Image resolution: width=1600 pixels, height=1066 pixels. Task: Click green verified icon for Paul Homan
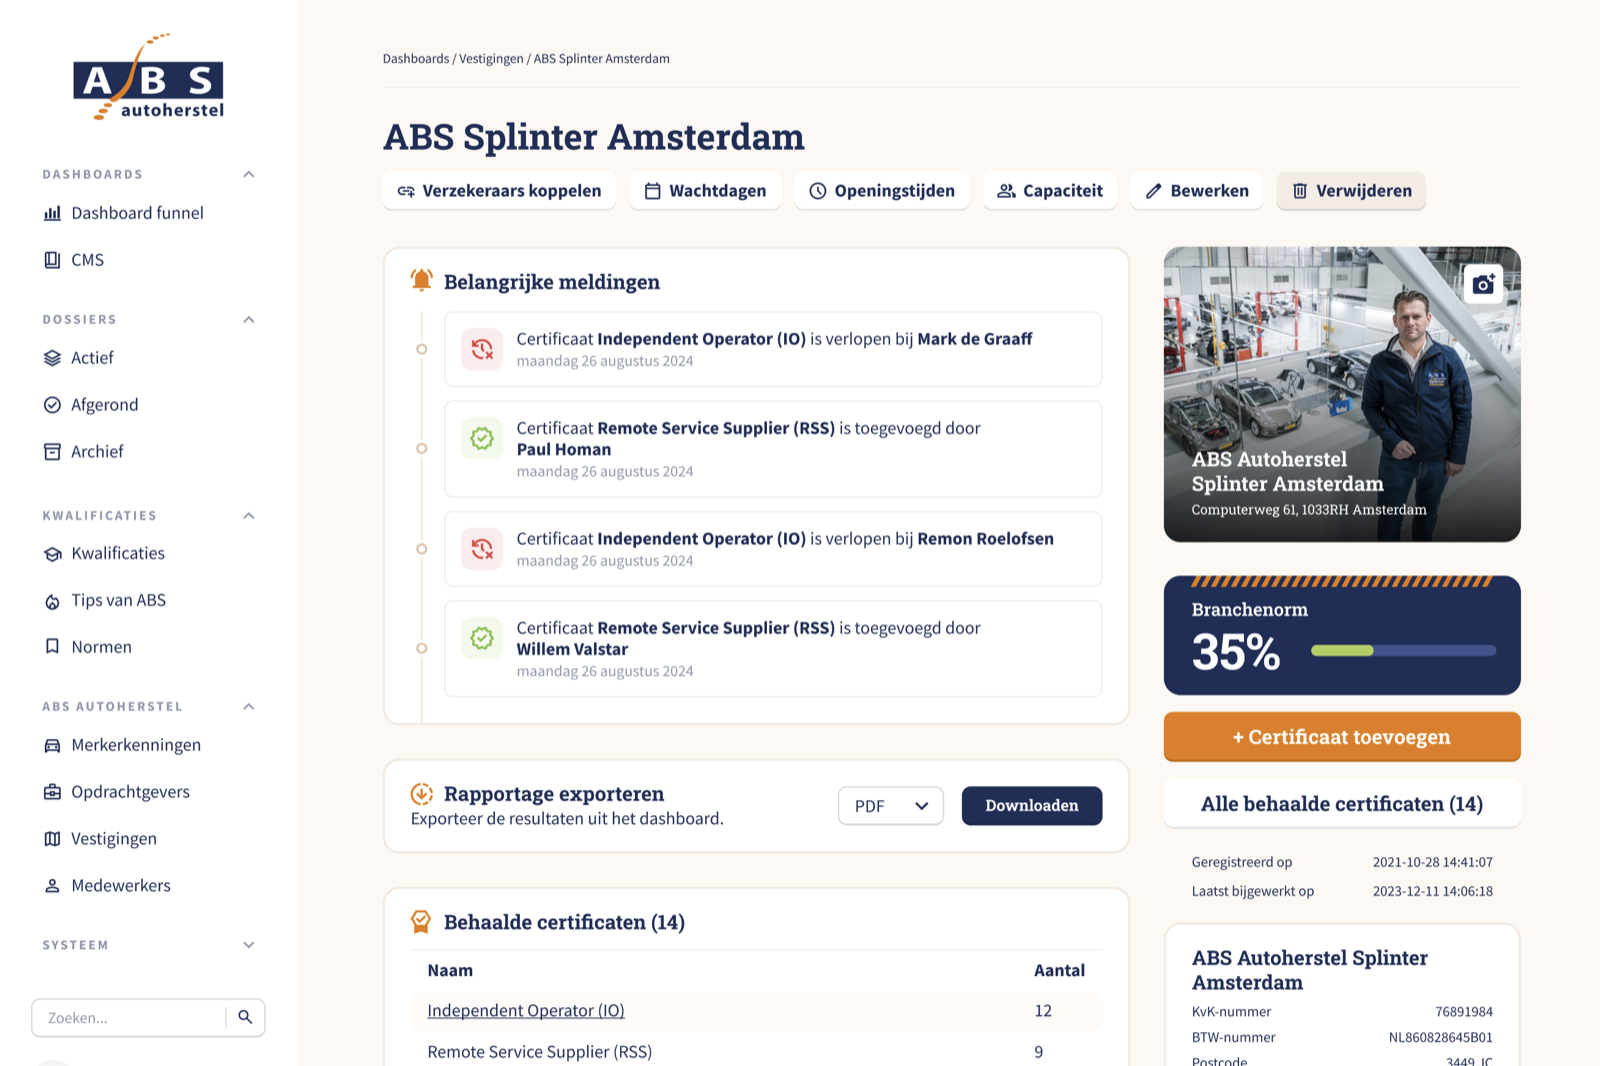482,438
